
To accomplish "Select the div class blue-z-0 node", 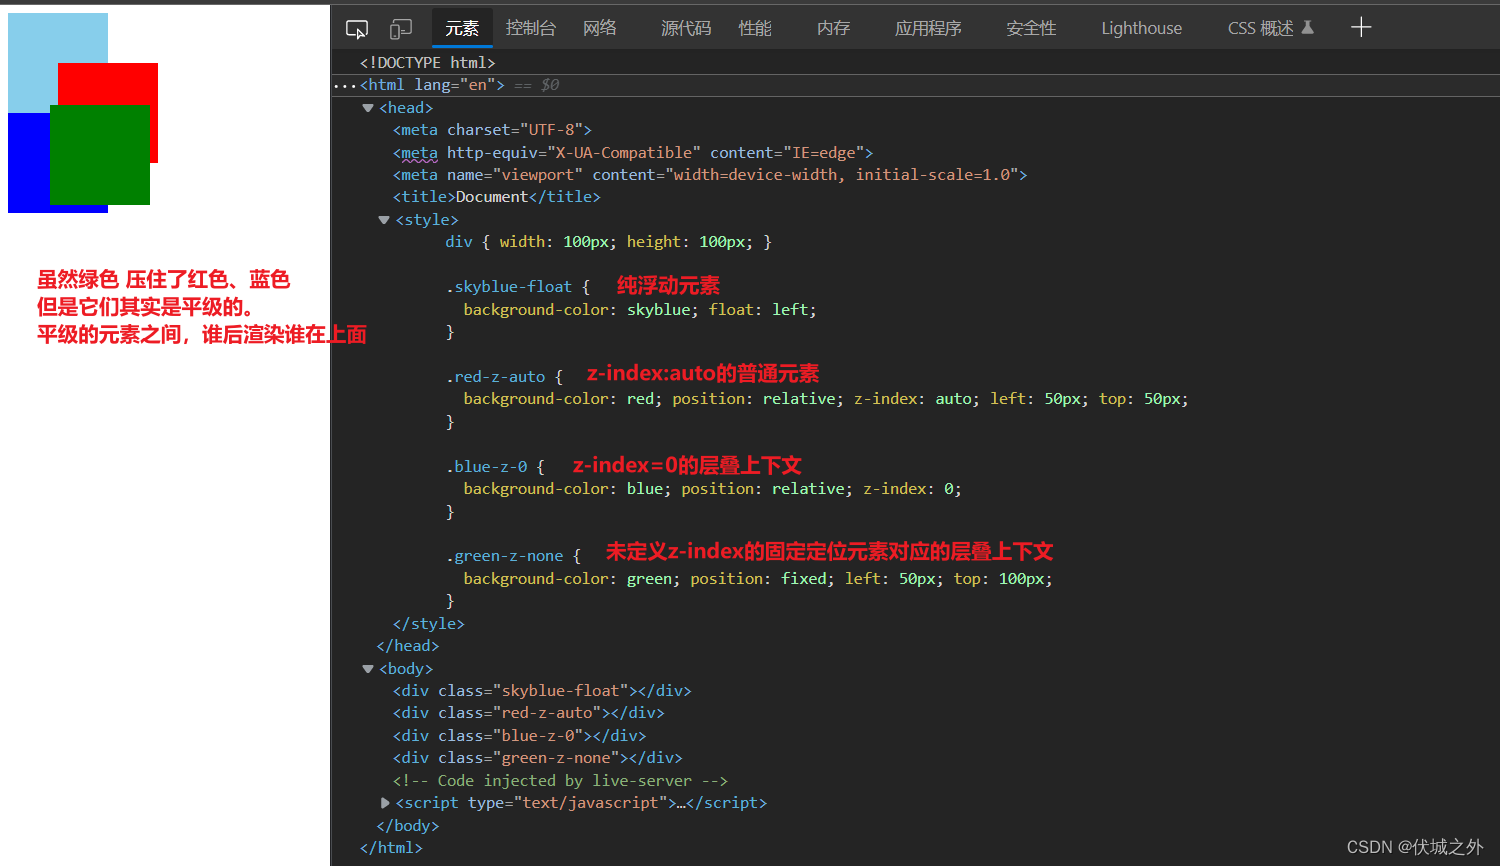I will pyautogui.click(x=519, y=736).
